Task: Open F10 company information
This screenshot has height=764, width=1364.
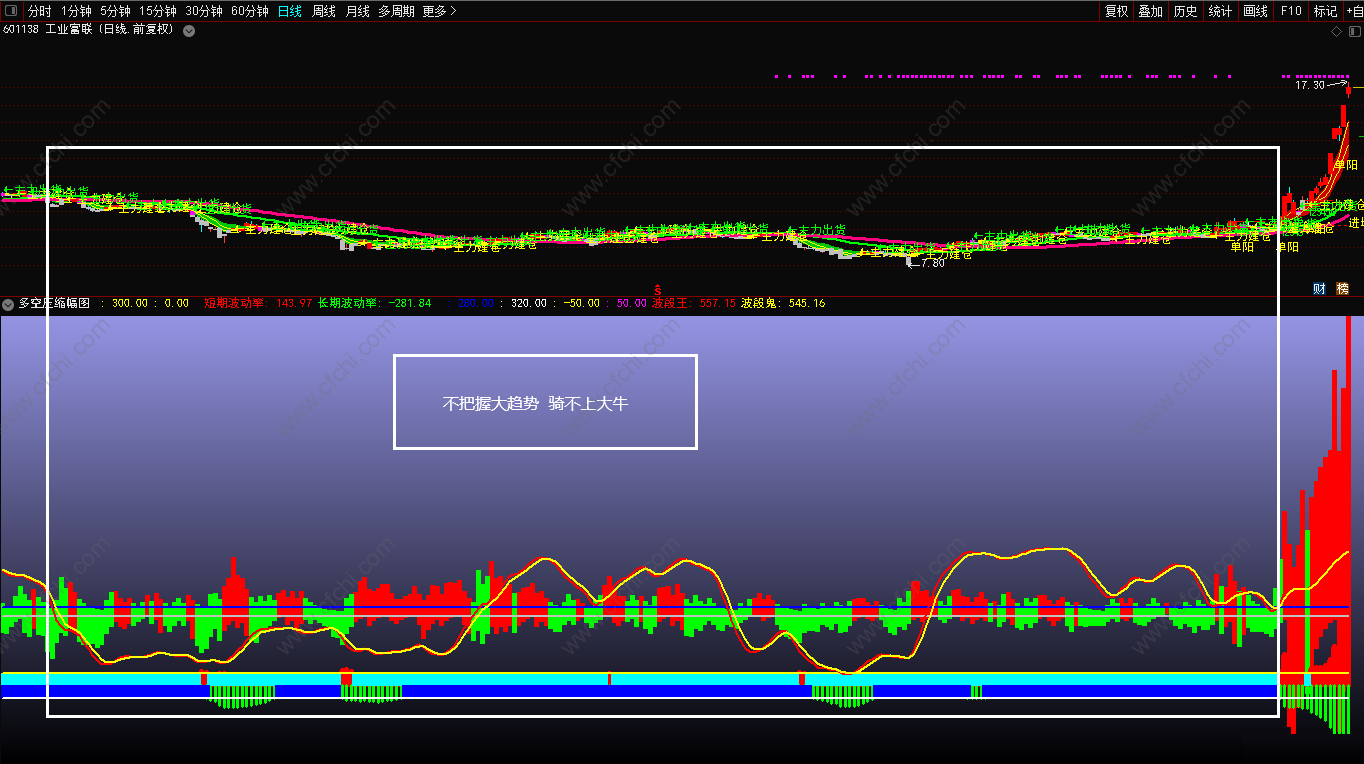Action: point(1291,11)
